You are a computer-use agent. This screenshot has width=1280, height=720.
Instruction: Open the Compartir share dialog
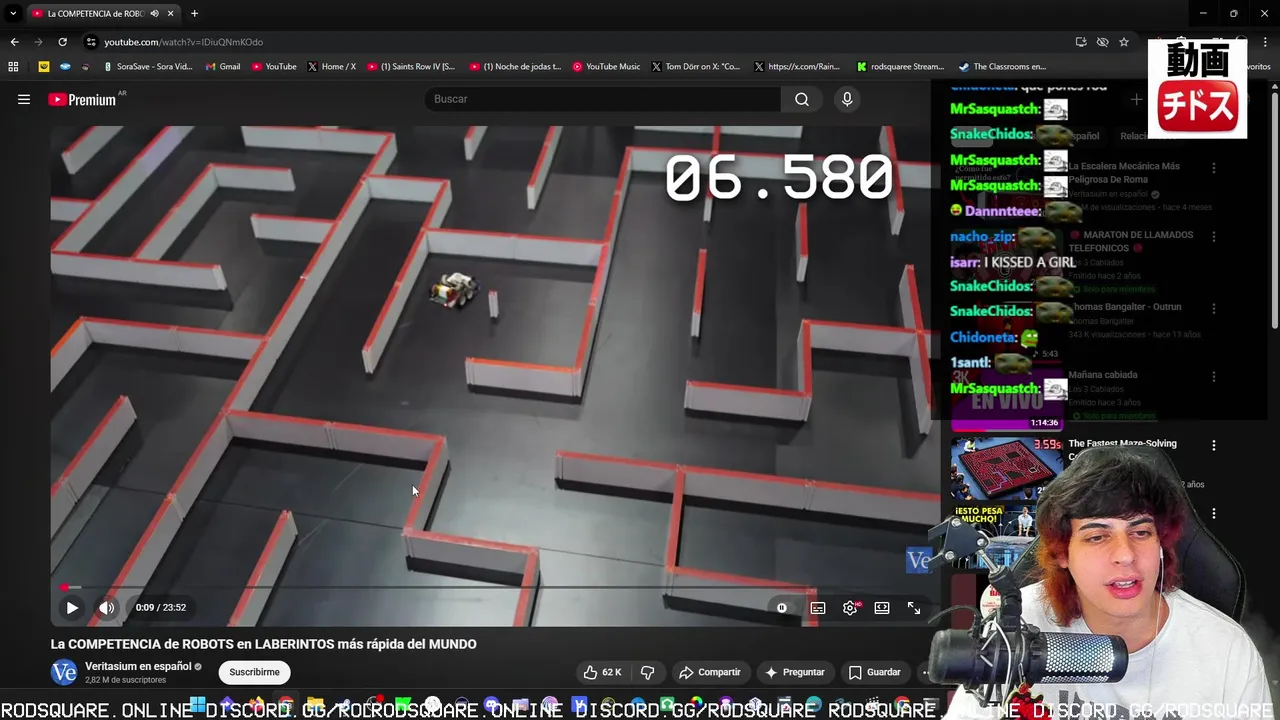pyautogui.click(x=710, y=672)
